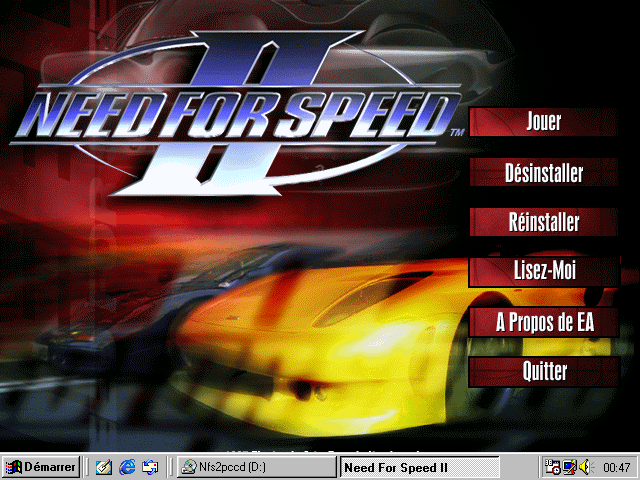The width and height of the screenshot is (640, 480).
Task: Open the volume speaker tray icon
Action: tap(587, 467)
